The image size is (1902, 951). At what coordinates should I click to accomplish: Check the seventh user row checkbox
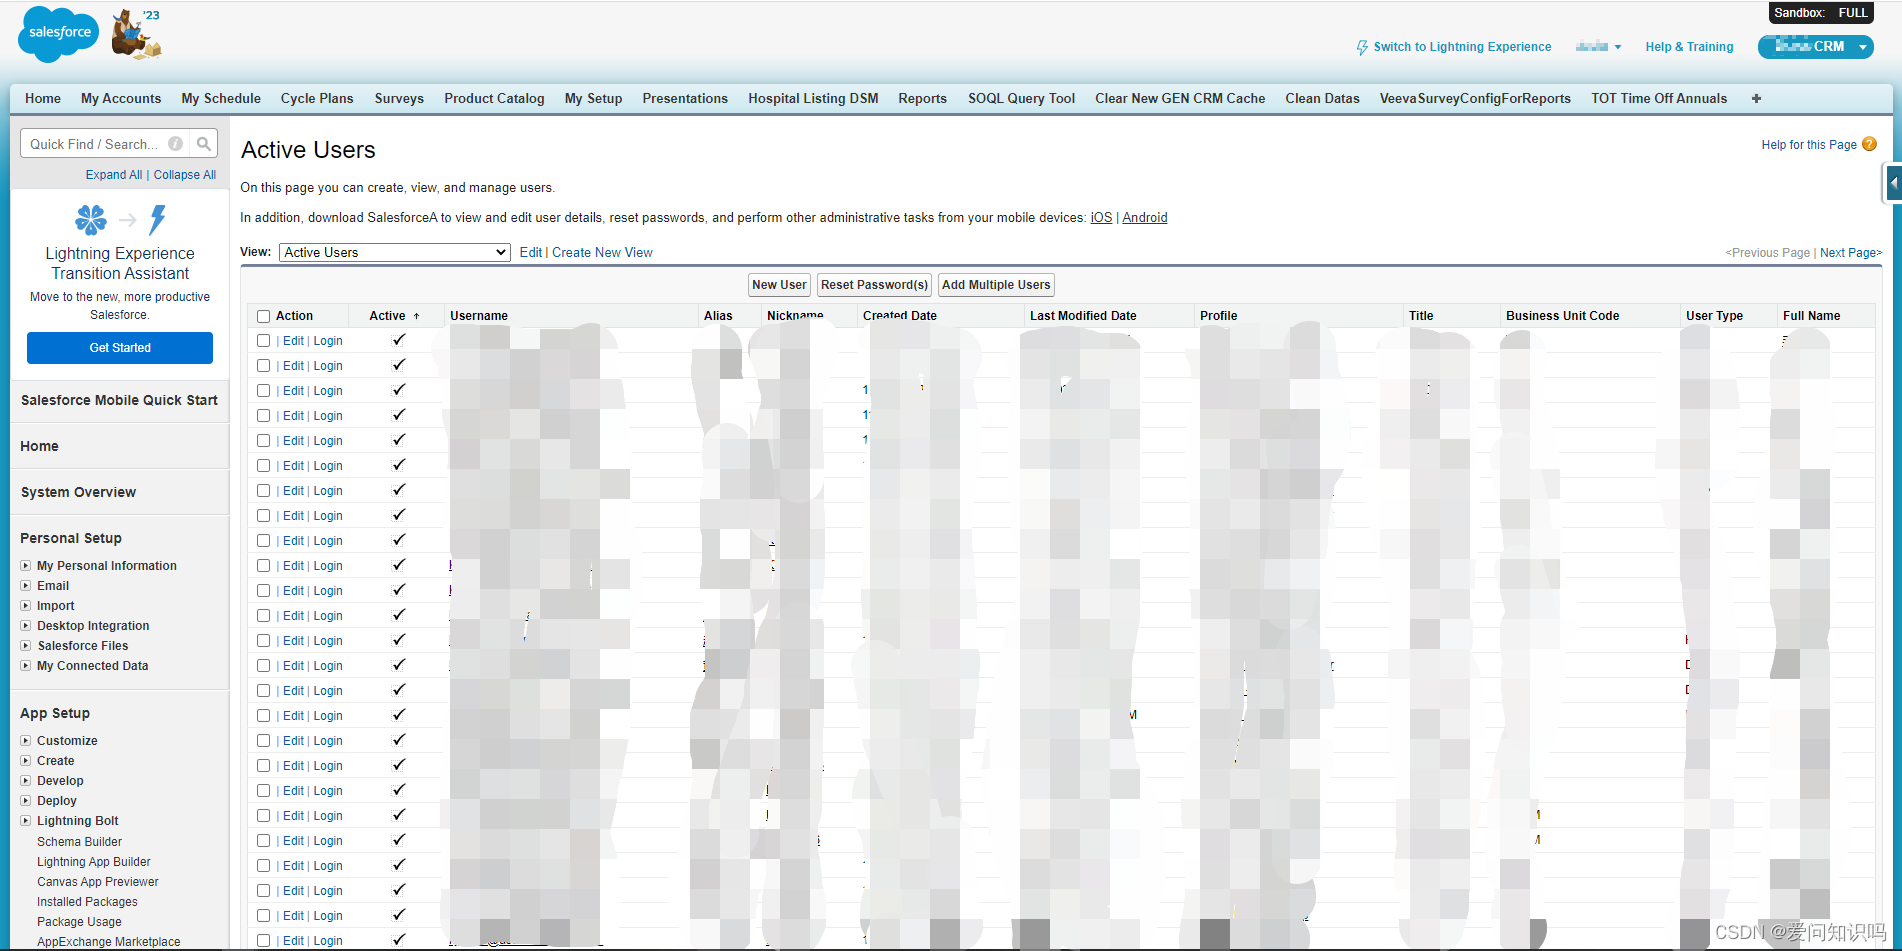click(264, 491)
